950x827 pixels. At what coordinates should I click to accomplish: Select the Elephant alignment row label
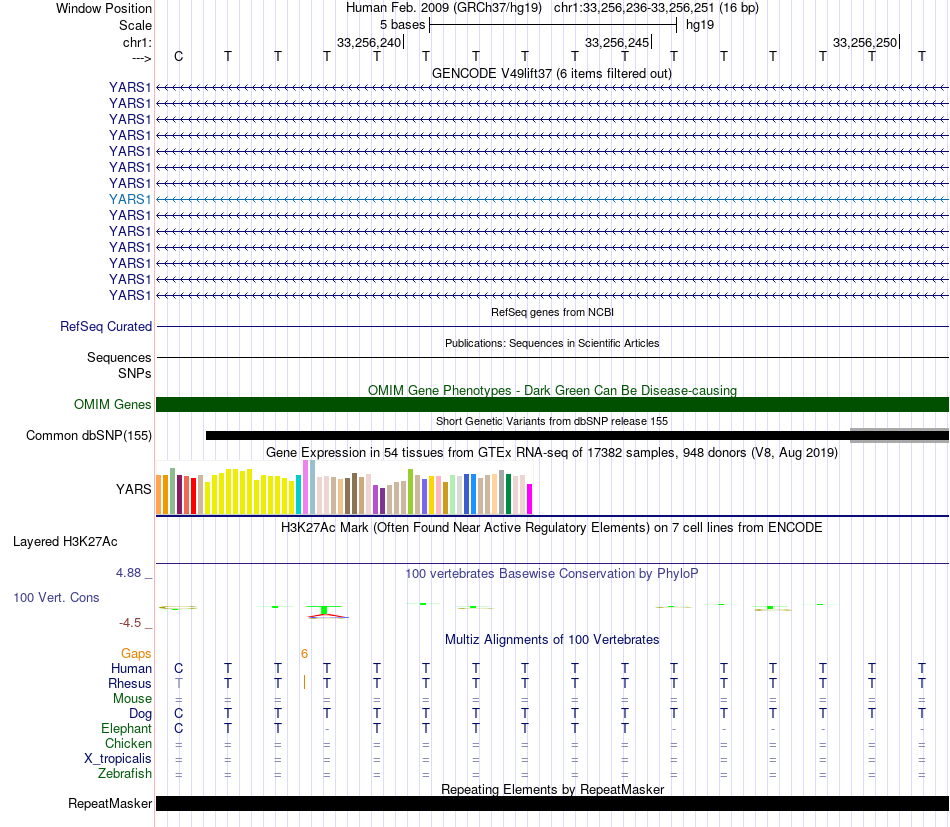[x=126, y=728]
